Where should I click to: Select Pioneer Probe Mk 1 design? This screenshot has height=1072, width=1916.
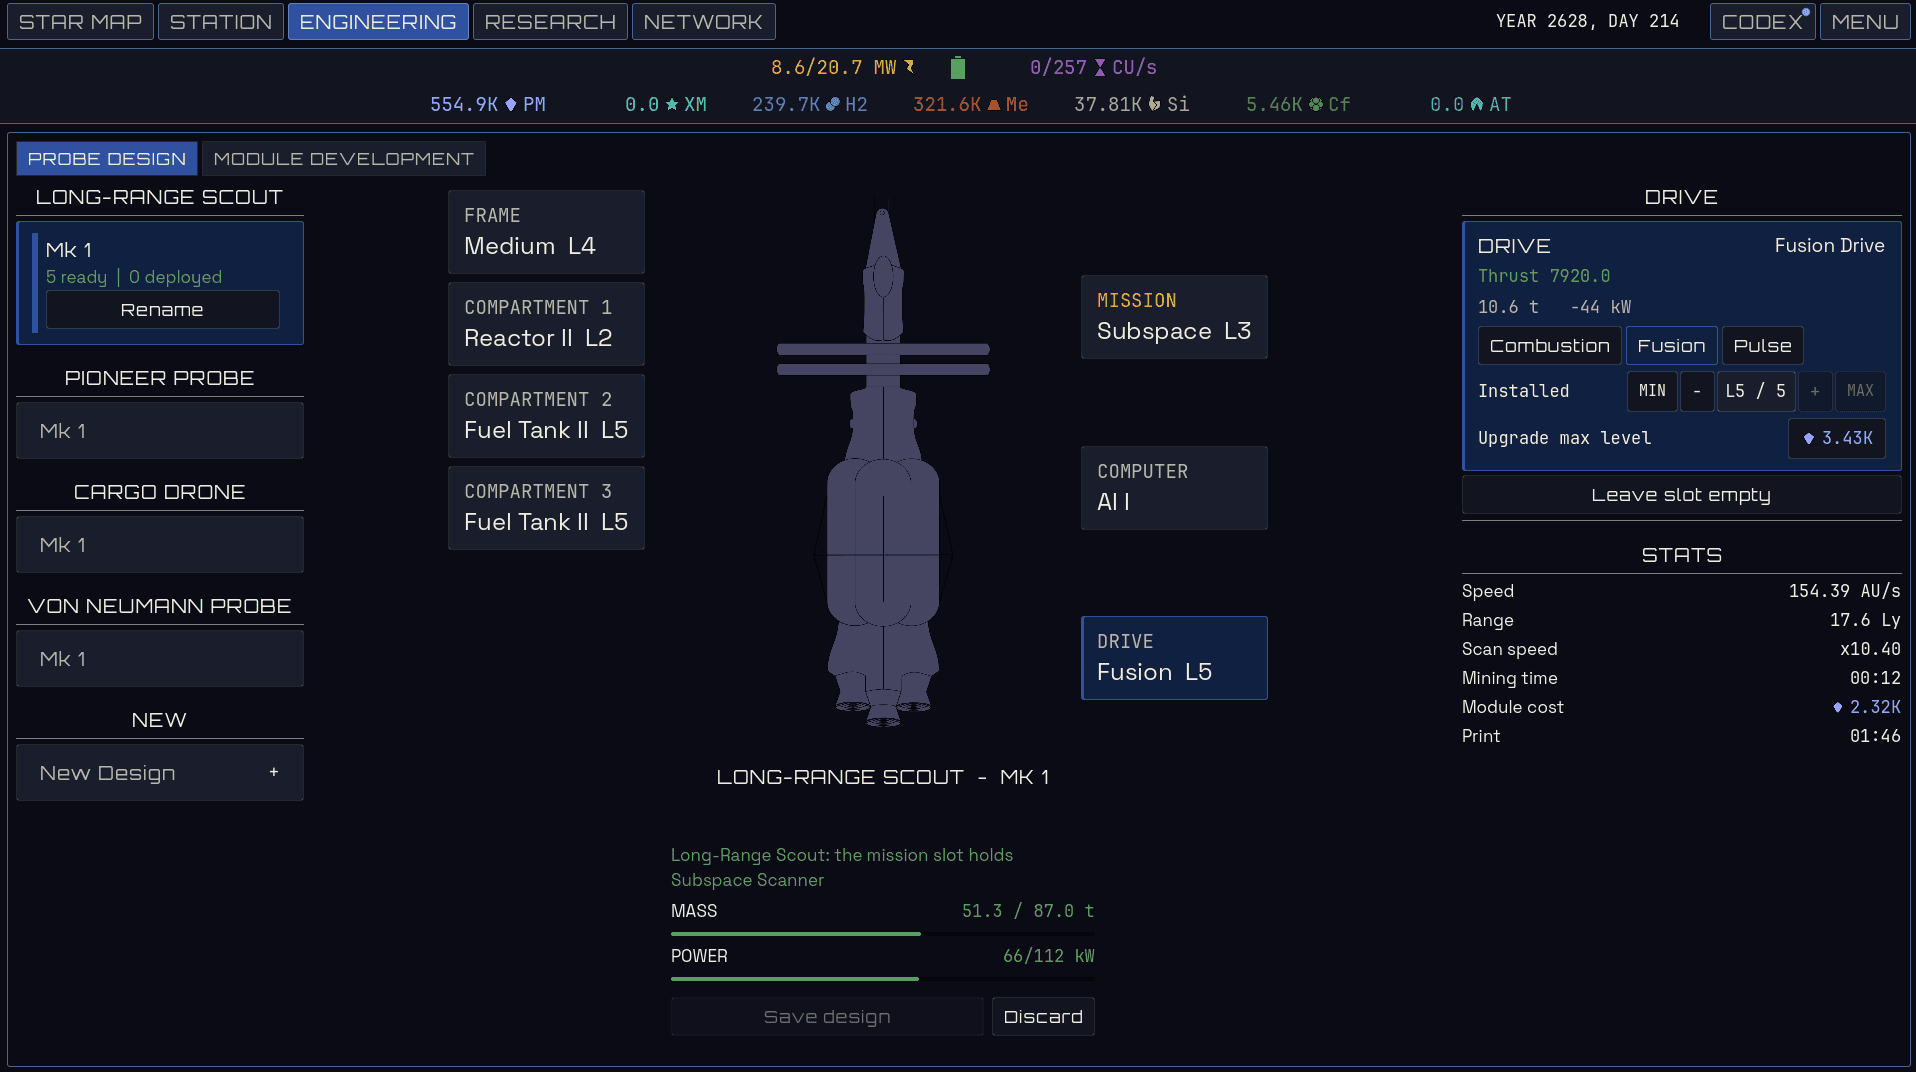tap(160, 431)
